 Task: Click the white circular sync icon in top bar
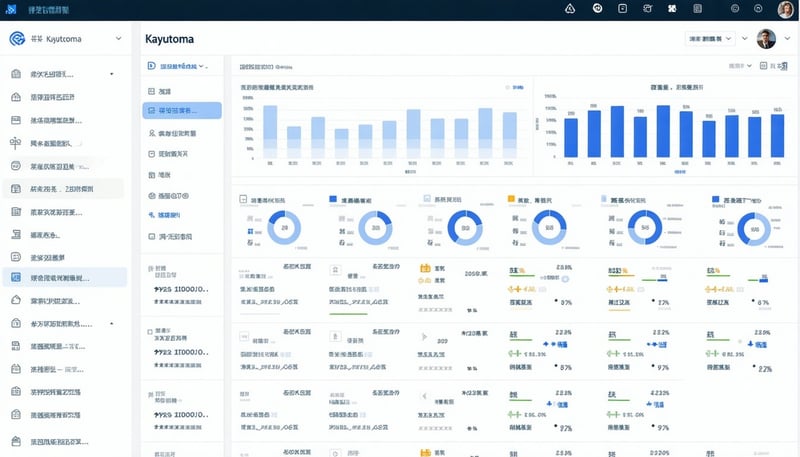pos(597,8)
